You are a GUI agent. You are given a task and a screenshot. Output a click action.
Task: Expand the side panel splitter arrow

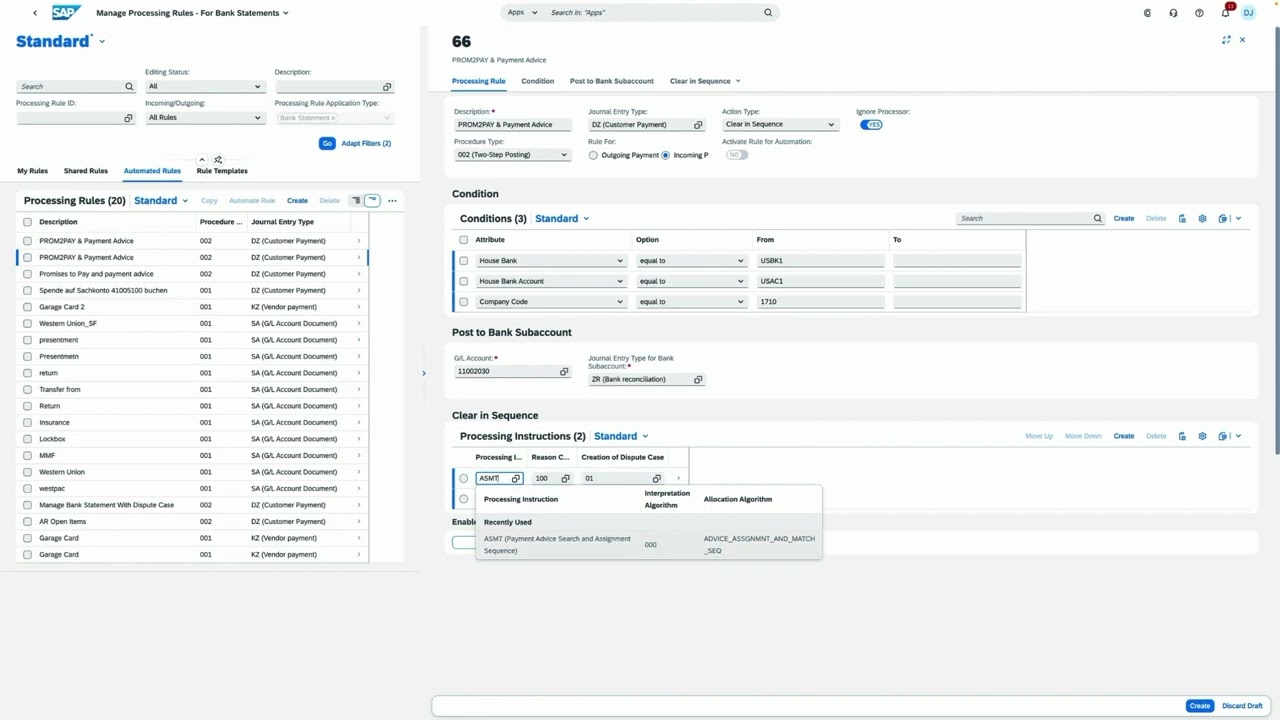(423, 373)
